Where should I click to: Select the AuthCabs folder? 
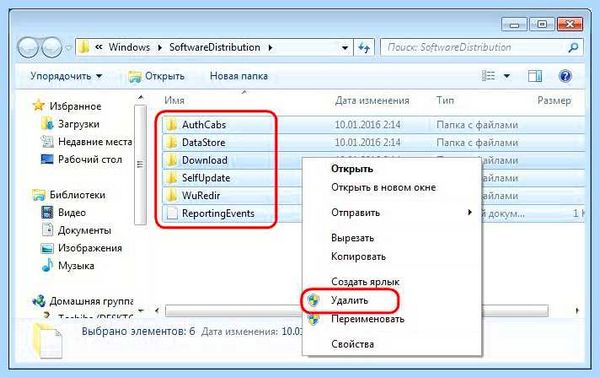204,125
